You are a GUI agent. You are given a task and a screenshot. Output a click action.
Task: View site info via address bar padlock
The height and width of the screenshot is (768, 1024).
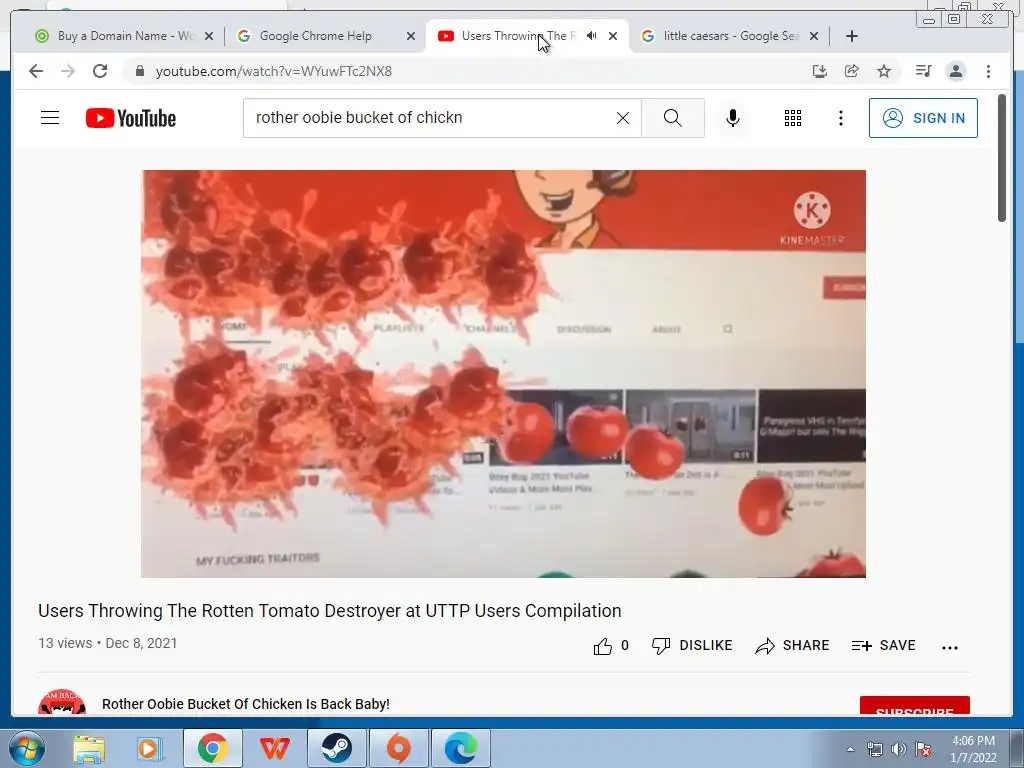140,71
